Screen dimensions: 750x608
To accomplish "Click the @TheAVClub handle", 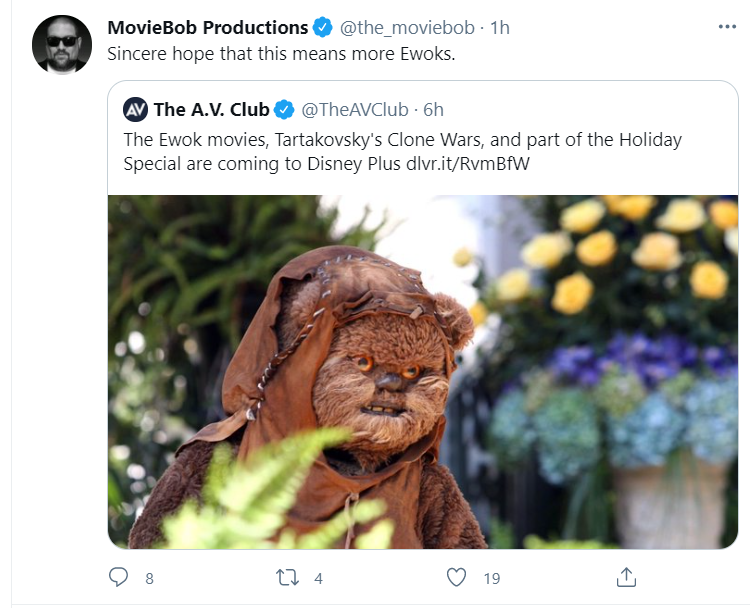I will [355, 110].
